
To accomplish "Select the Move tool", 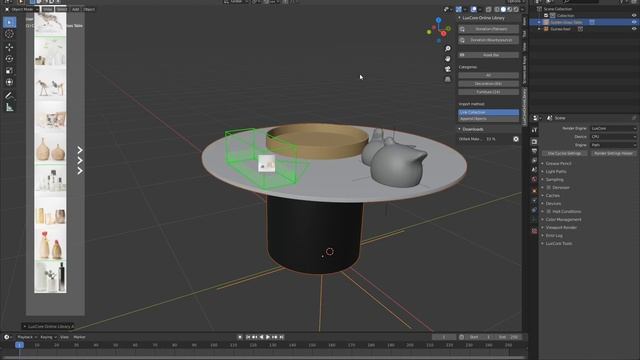I will pos(9,47).
